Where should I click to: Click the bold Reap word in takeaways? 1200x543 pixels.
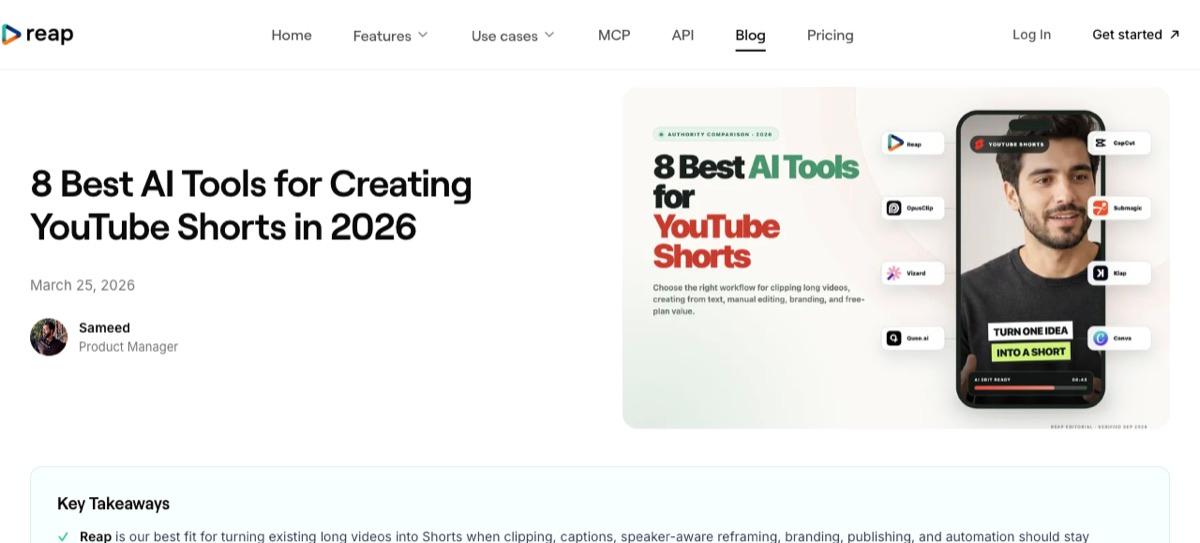(x=96, y=537)
